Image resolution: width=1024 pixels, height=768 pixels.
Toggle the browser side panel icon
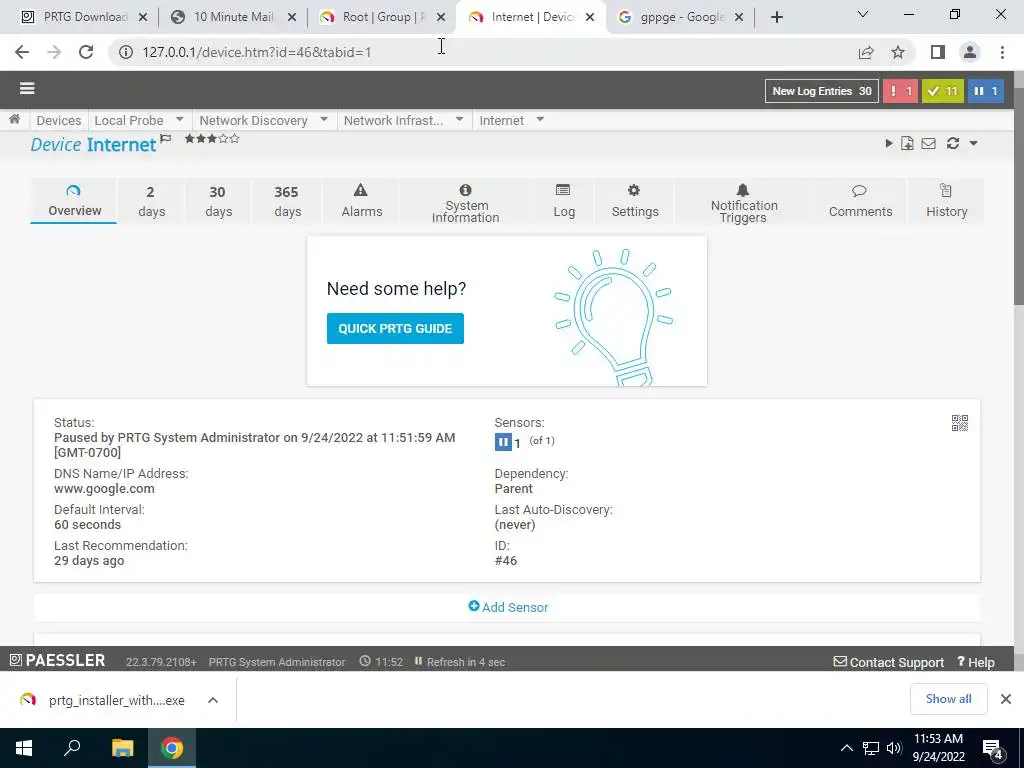(x=938, y=52)
